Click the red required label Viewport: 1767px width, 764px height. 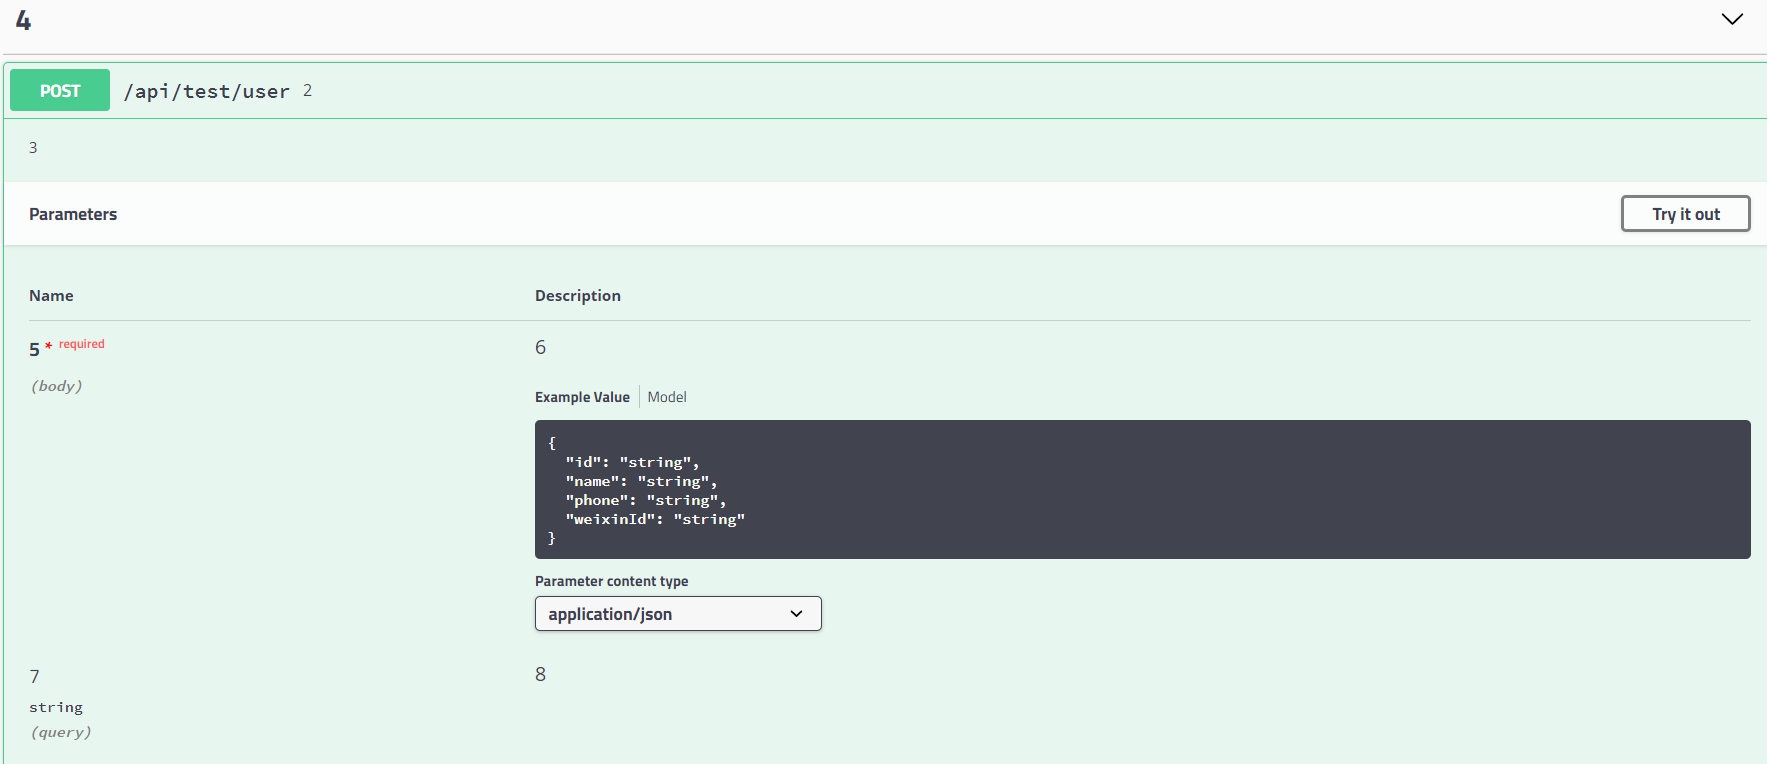81,344
